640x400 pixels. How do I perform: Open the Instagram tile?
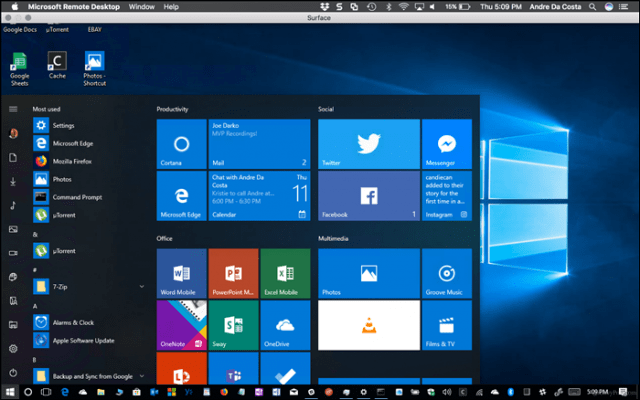point(447,196)
